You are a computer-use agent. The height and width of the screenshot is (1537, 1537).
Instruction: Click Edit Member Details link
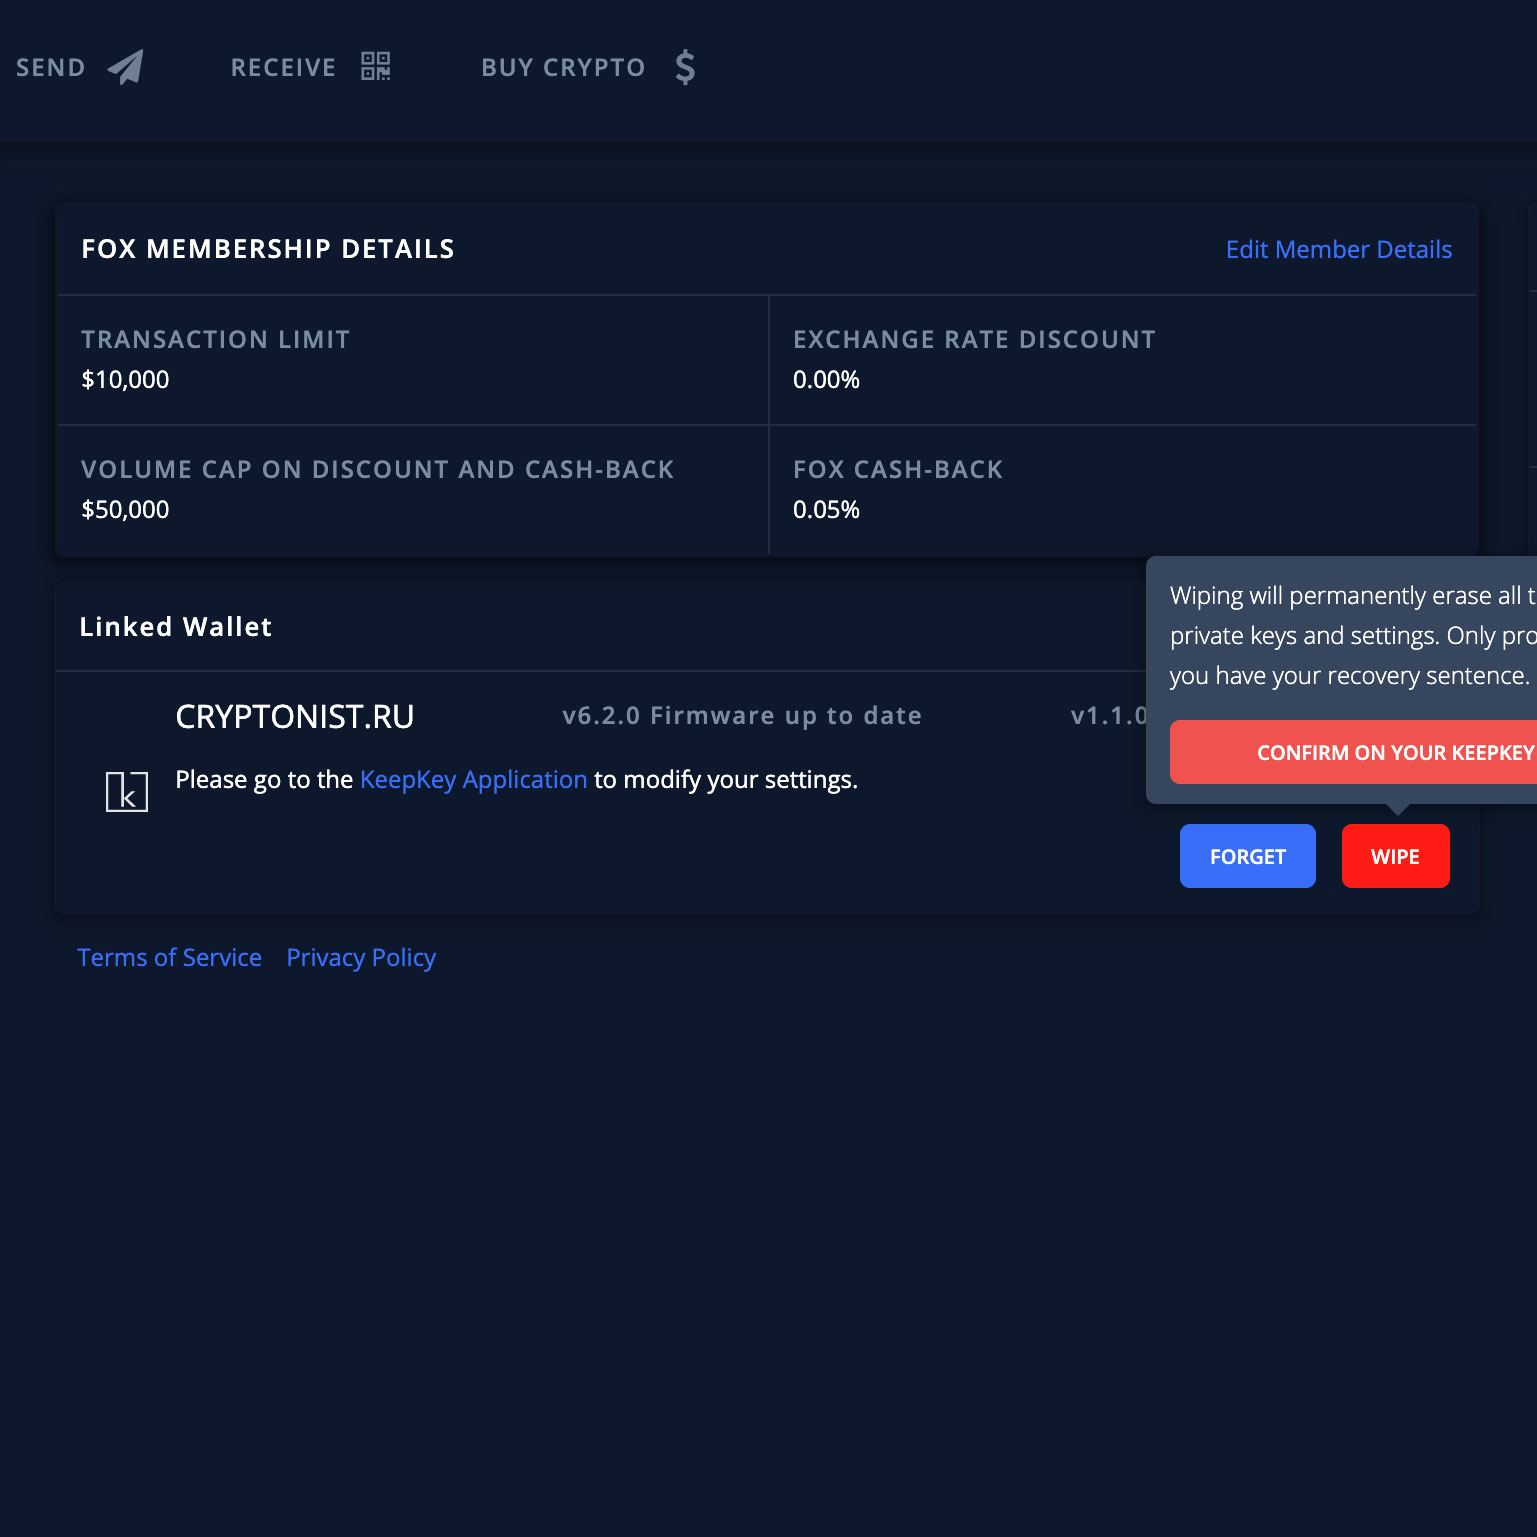(x=1339, y=249)
